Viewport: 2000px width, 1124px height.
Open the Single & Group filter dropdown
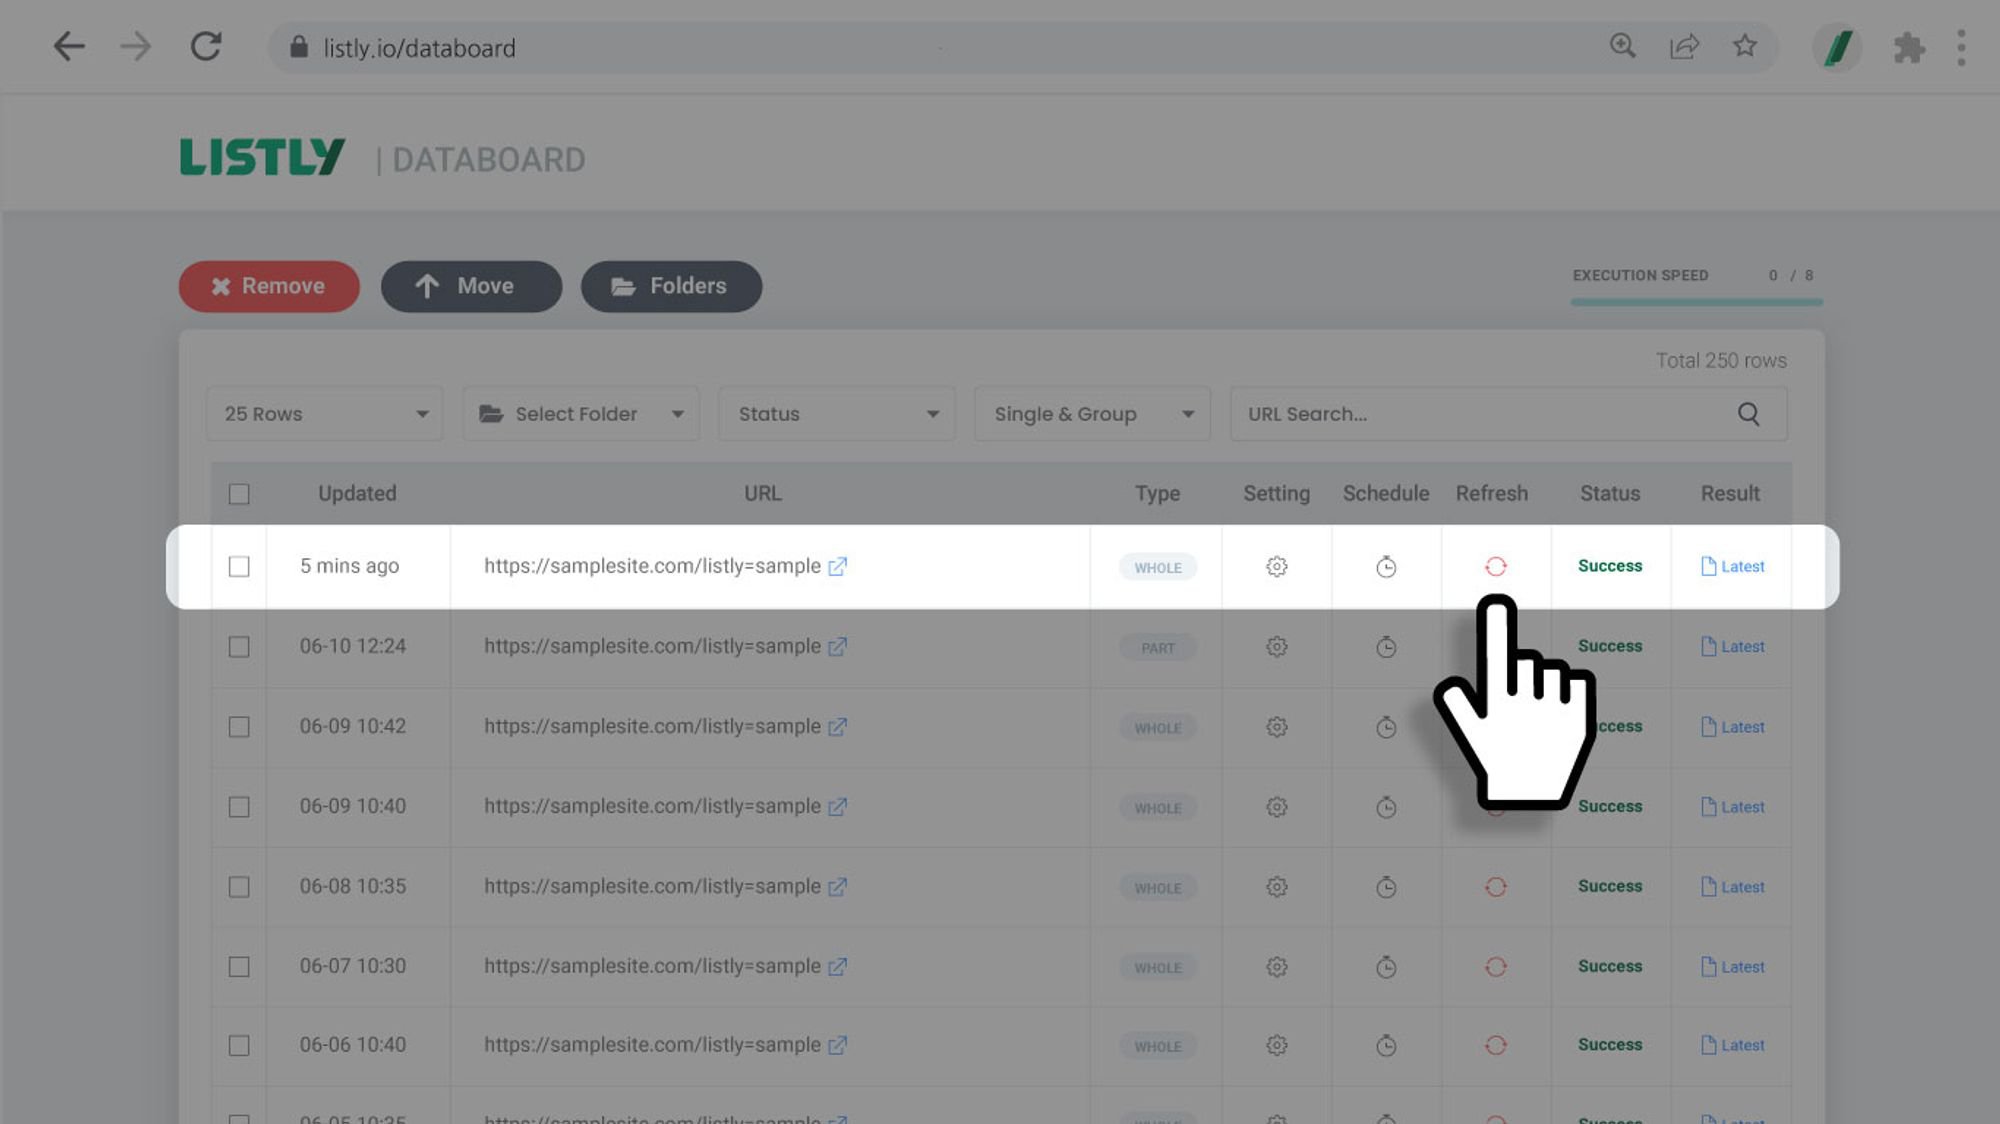click(1092, 414)
